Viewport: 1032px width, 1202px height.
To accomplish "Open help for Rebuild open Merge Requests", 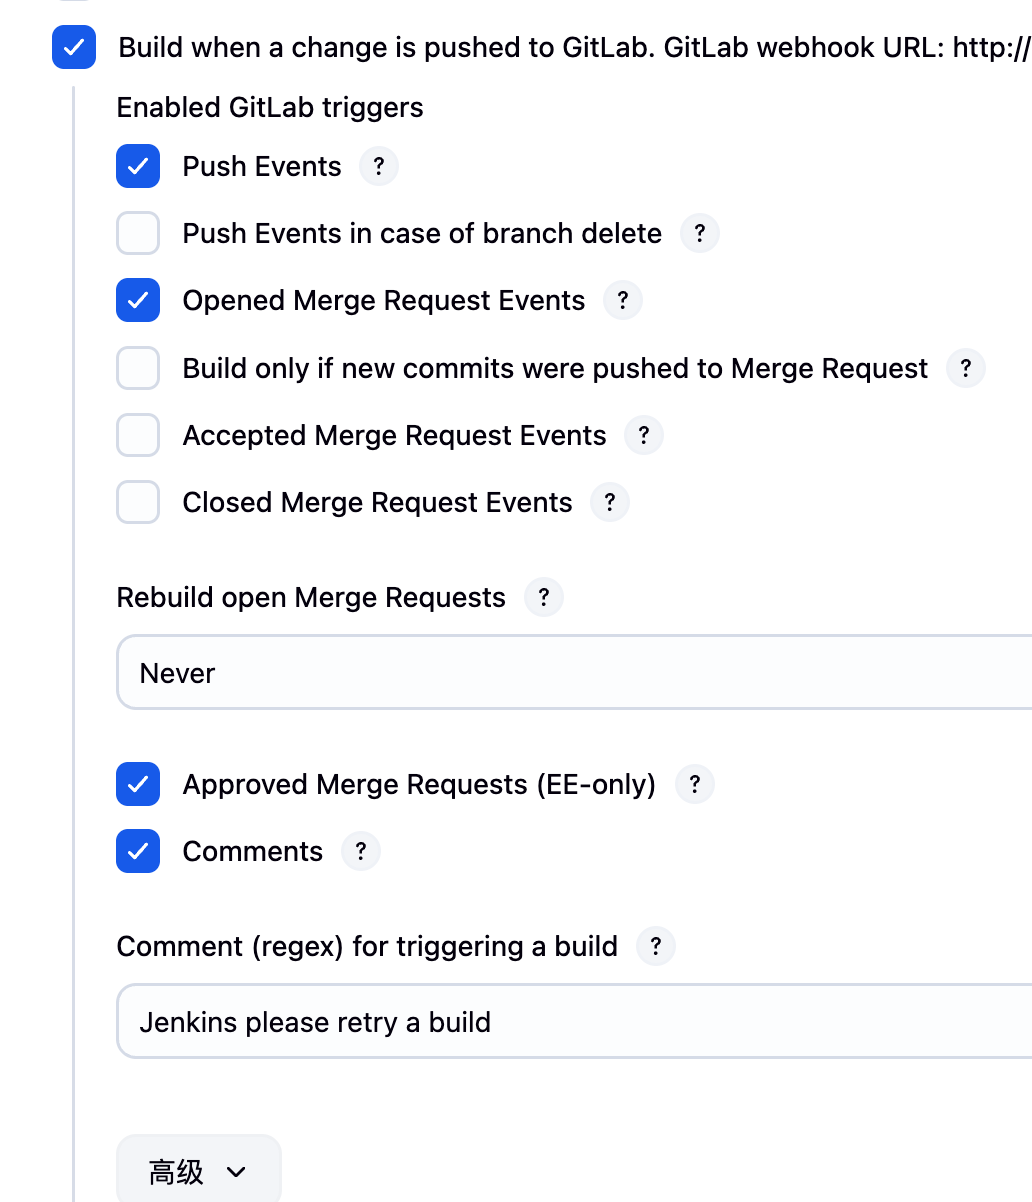I will 543,598.
